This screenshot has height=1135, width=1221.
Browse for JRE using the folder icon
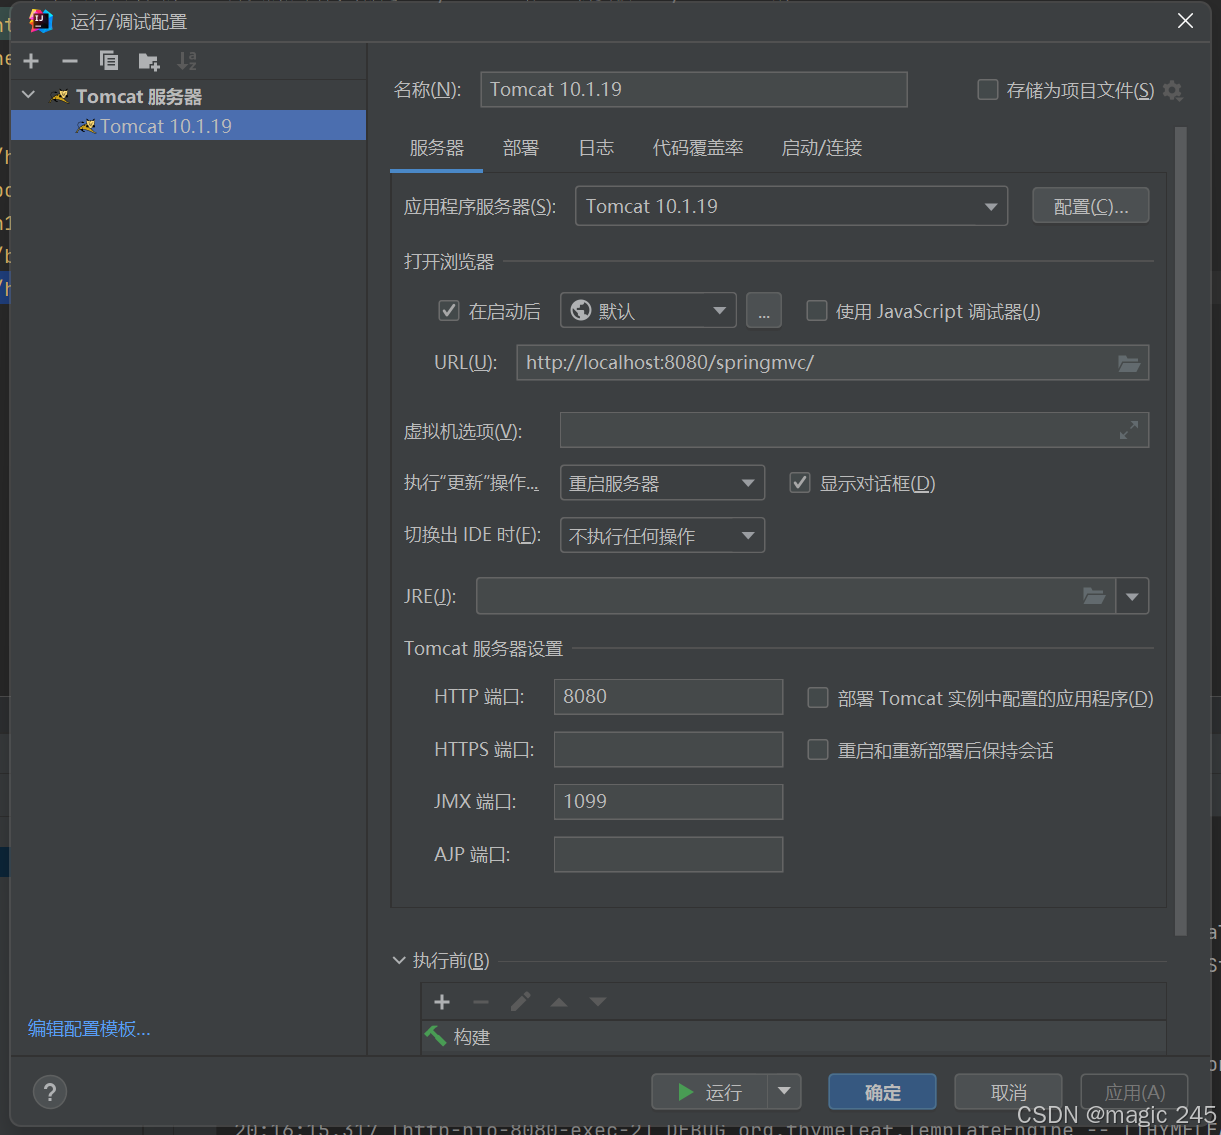pyautogui.click(x=1094, y=596)
